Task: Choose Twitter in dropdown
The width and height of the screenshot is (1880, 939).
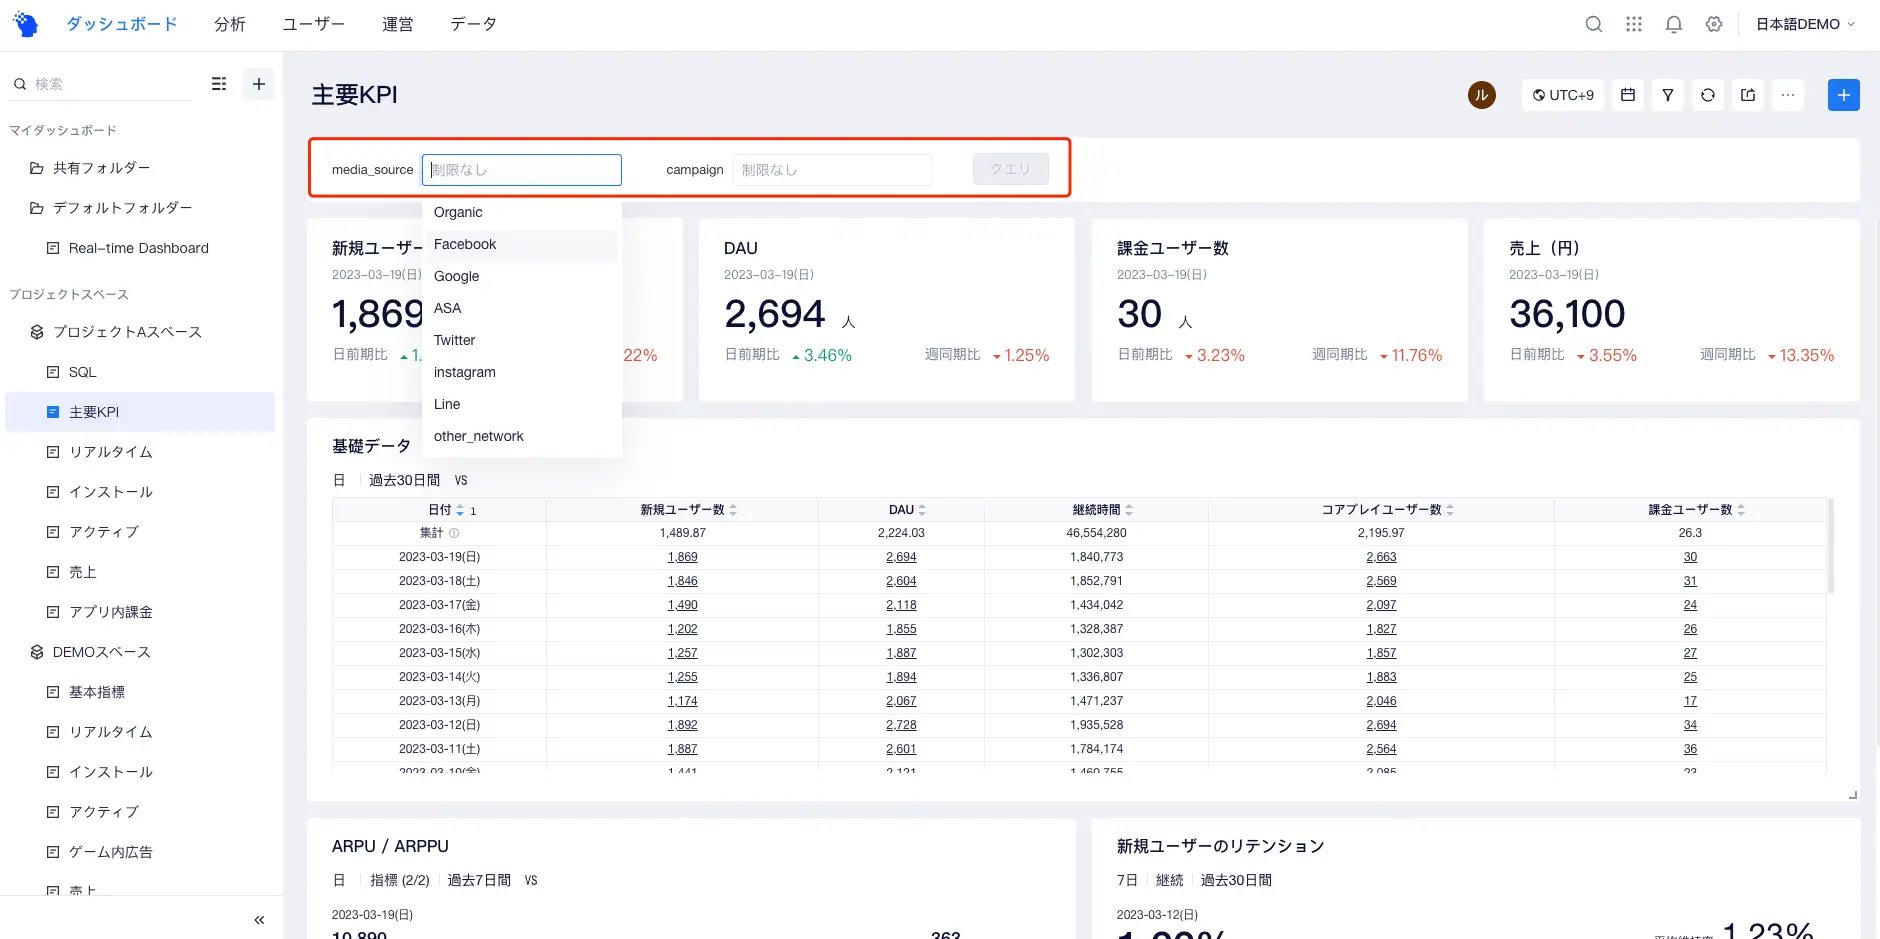Action: click(x=522, y=340)
